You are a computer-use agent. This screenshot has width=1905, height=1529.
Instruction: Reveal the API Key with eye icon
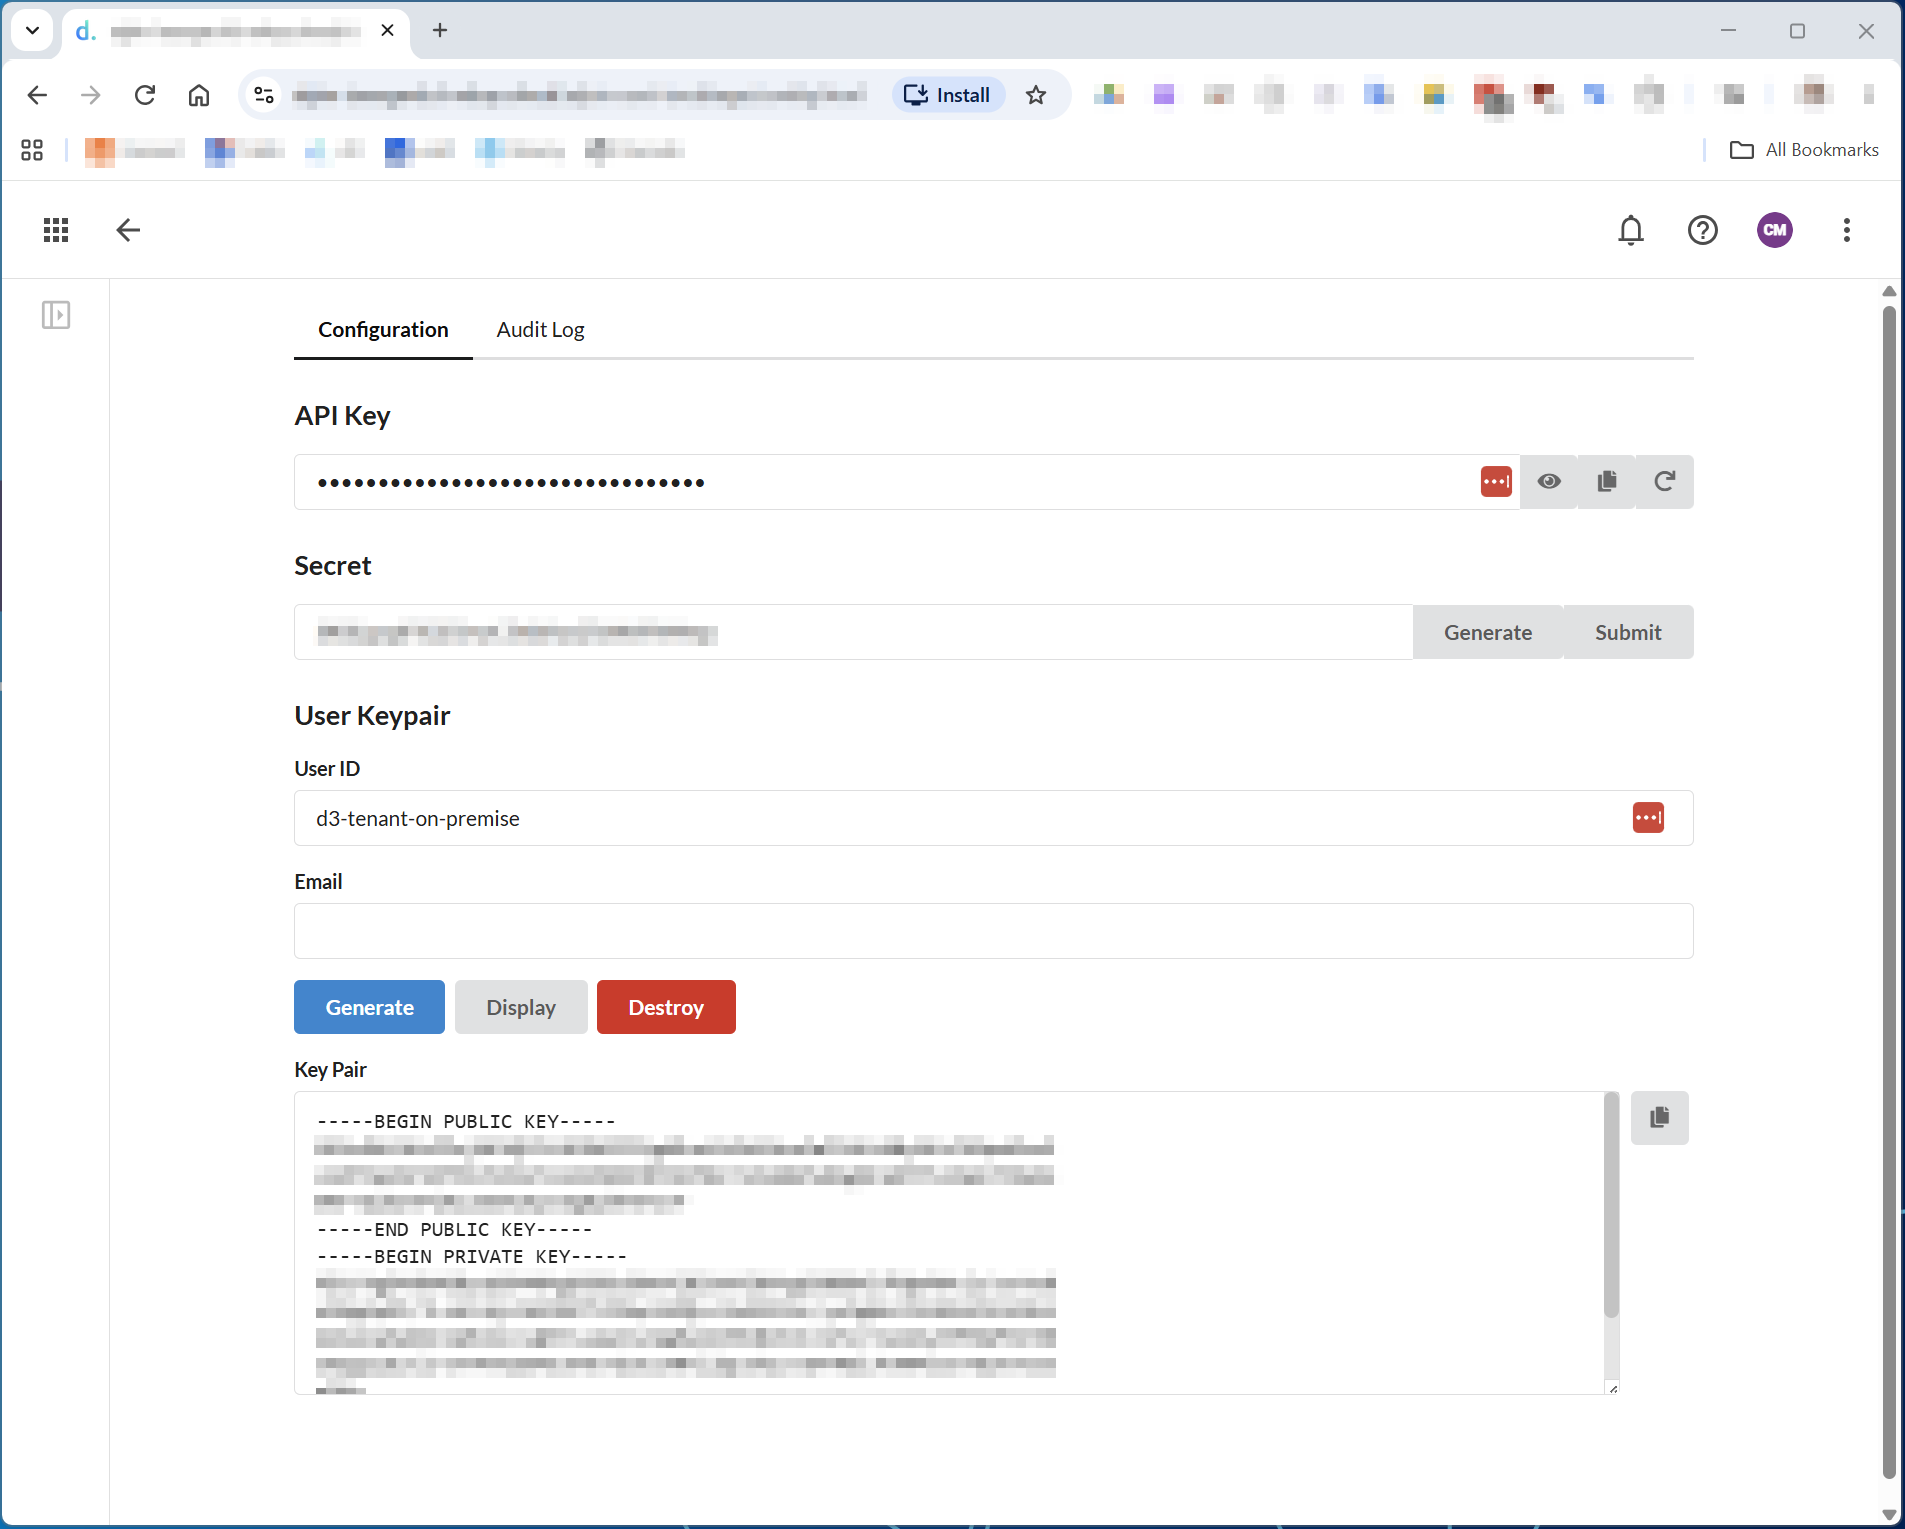click(1549, 482)
